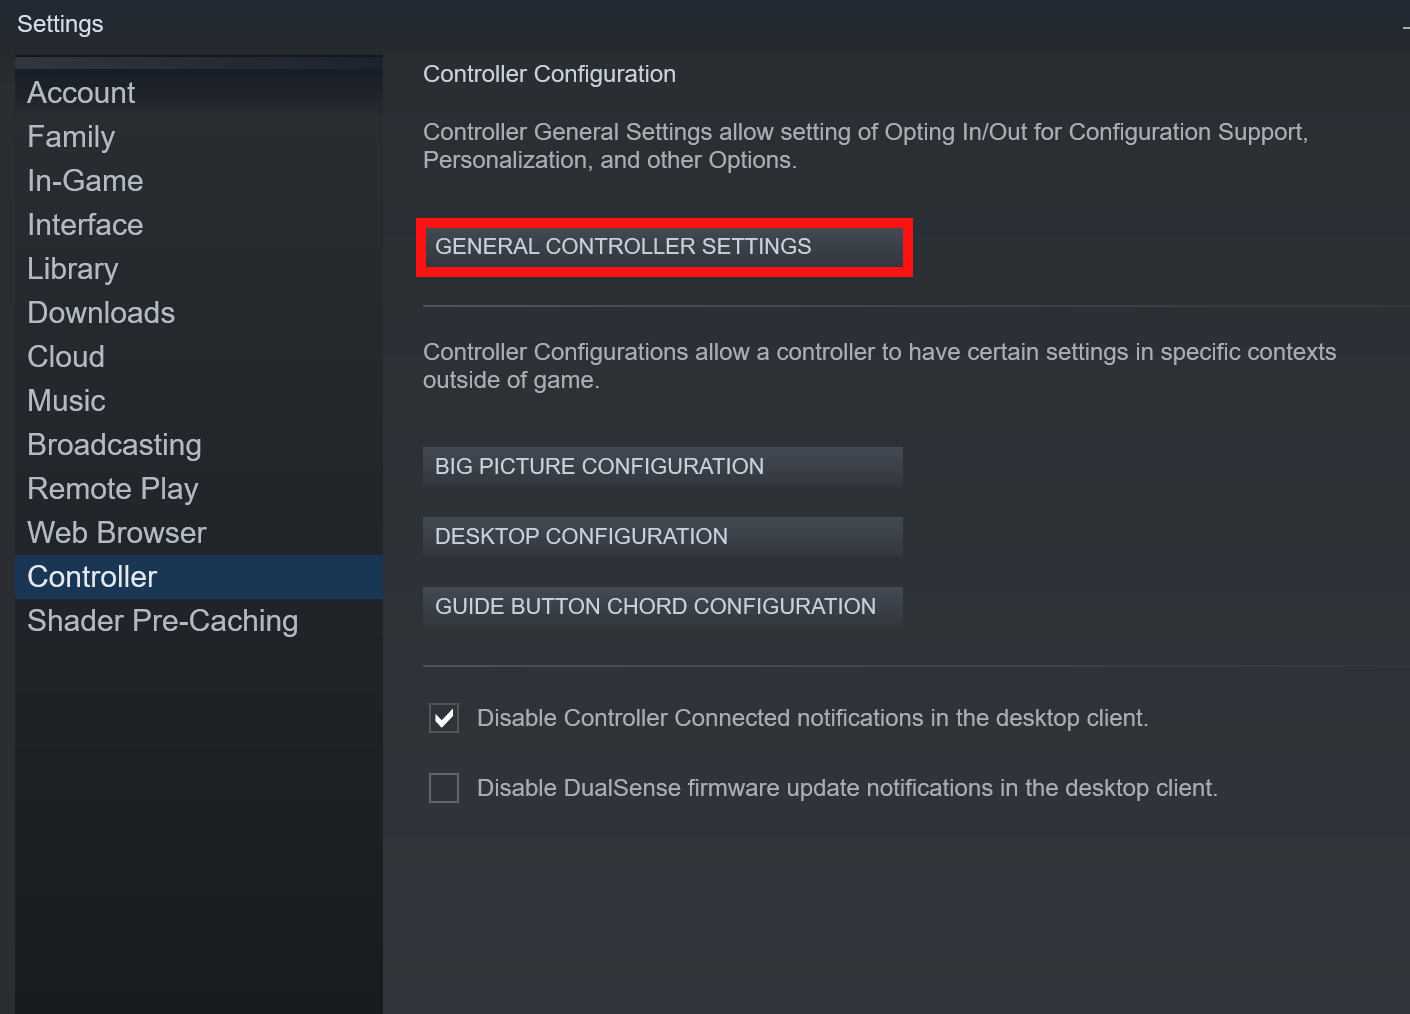Select Library settings category
This screenshot has width=1410, height=1014.
click(x=73, y=269)
